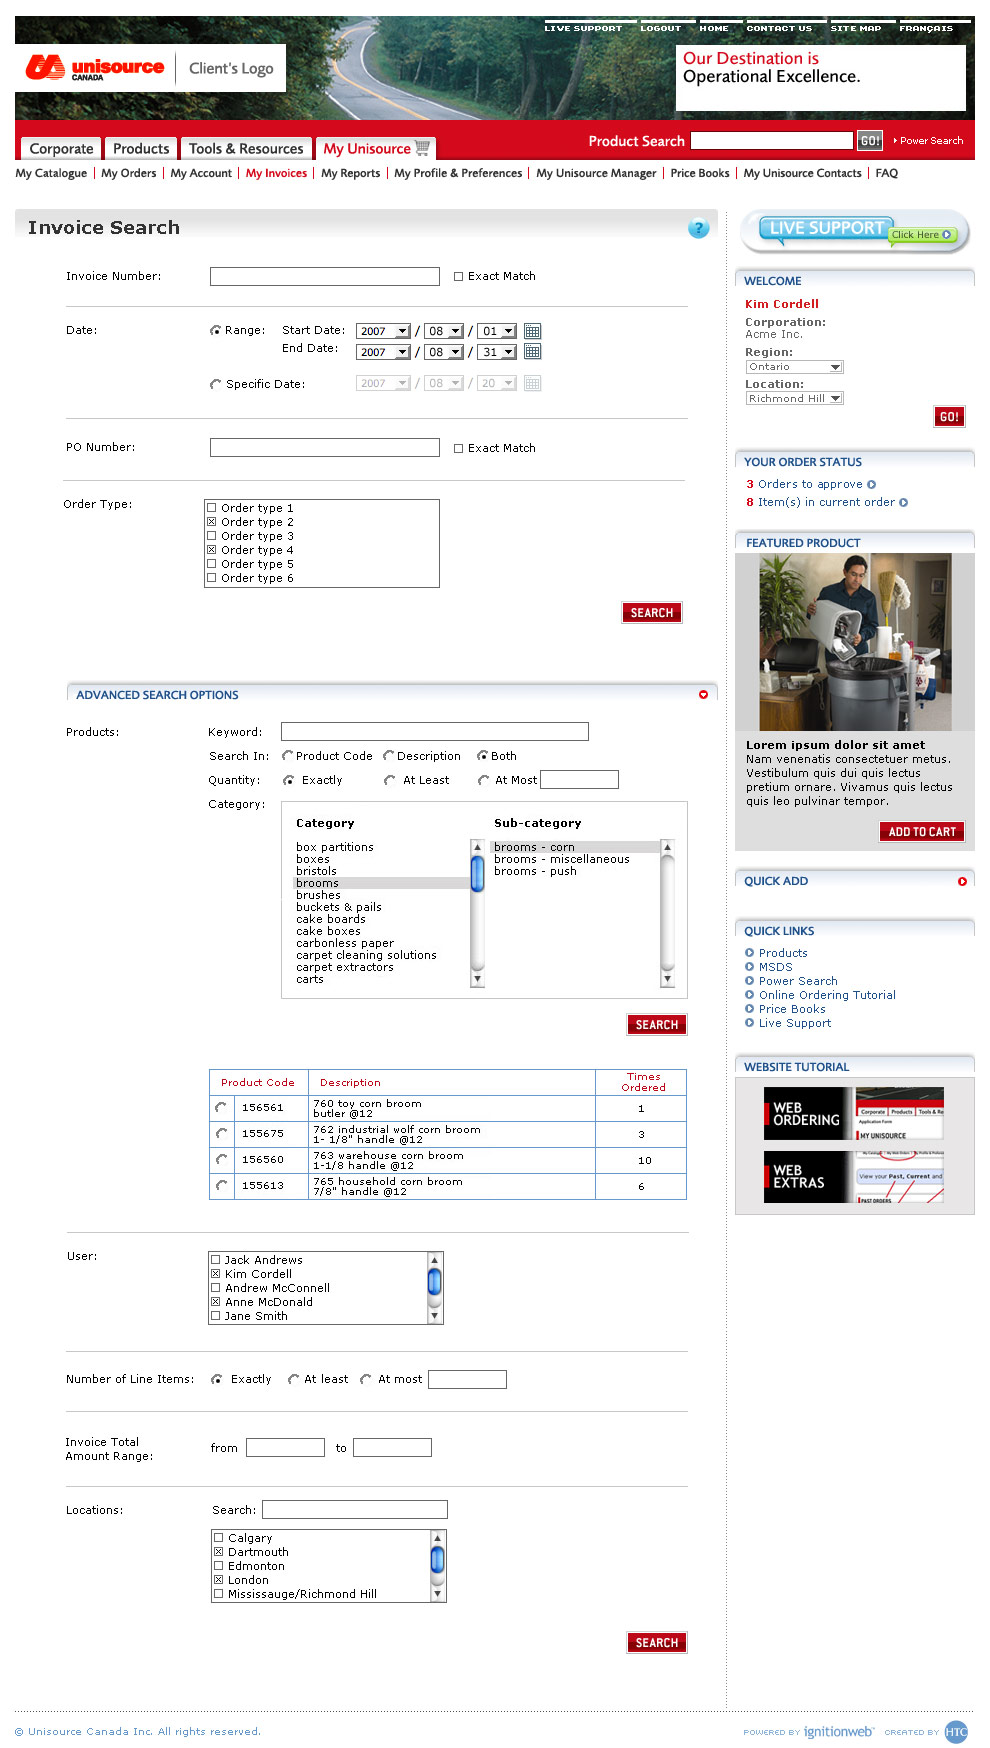Click the shopping cart icon on My Unisource
The height and width of the screenshot is (1748, 990).
click(423, 148)
